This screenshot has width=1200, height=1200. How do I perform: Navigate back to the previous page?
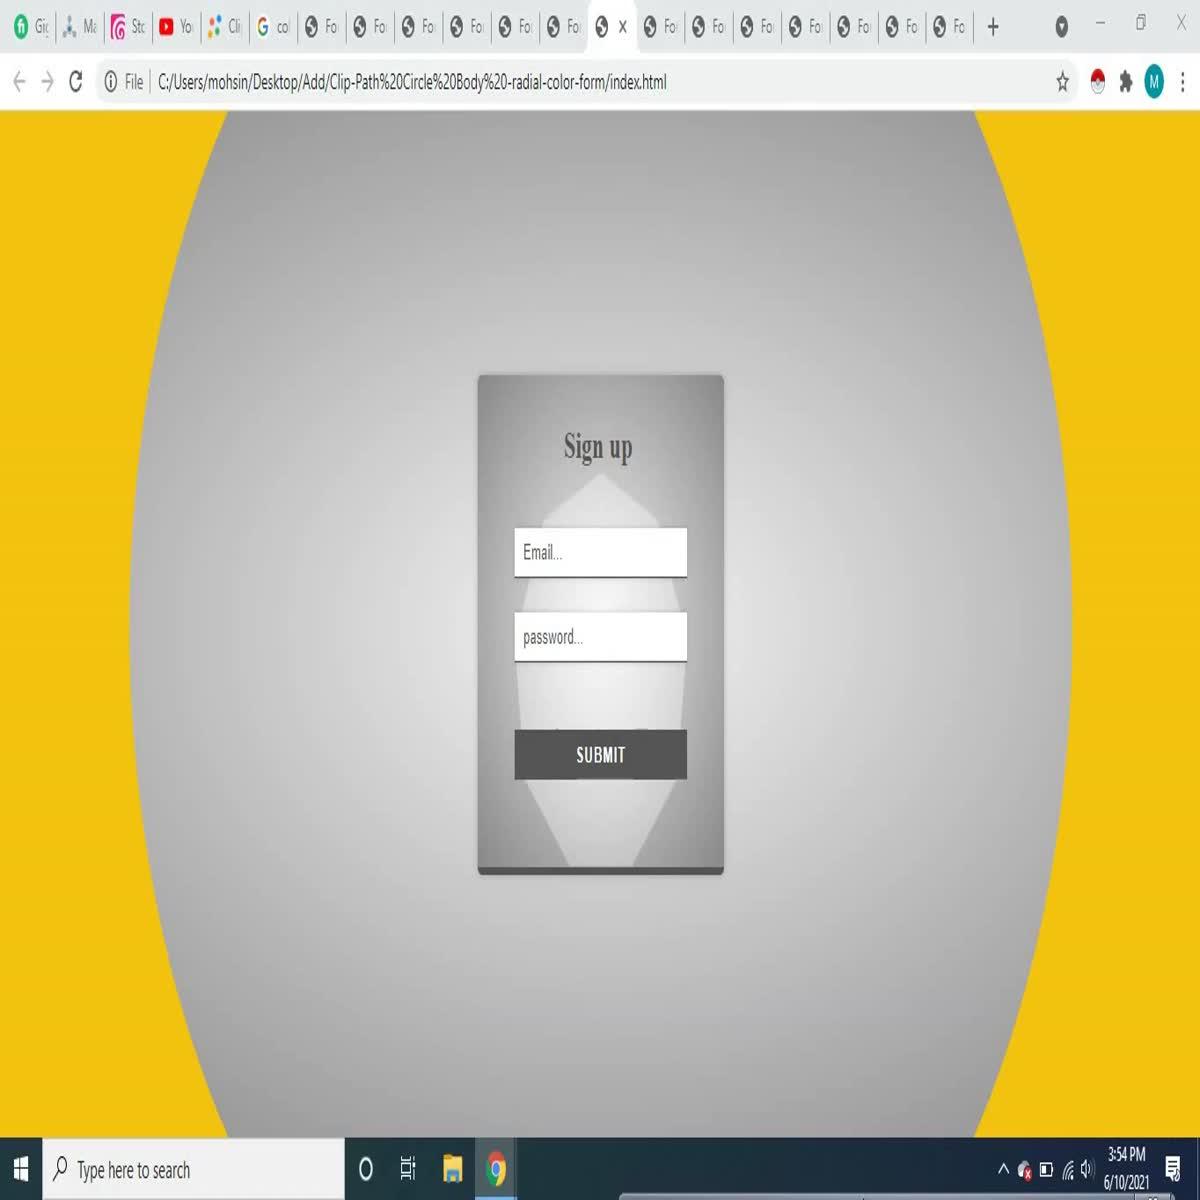click(x=19, y=82)
